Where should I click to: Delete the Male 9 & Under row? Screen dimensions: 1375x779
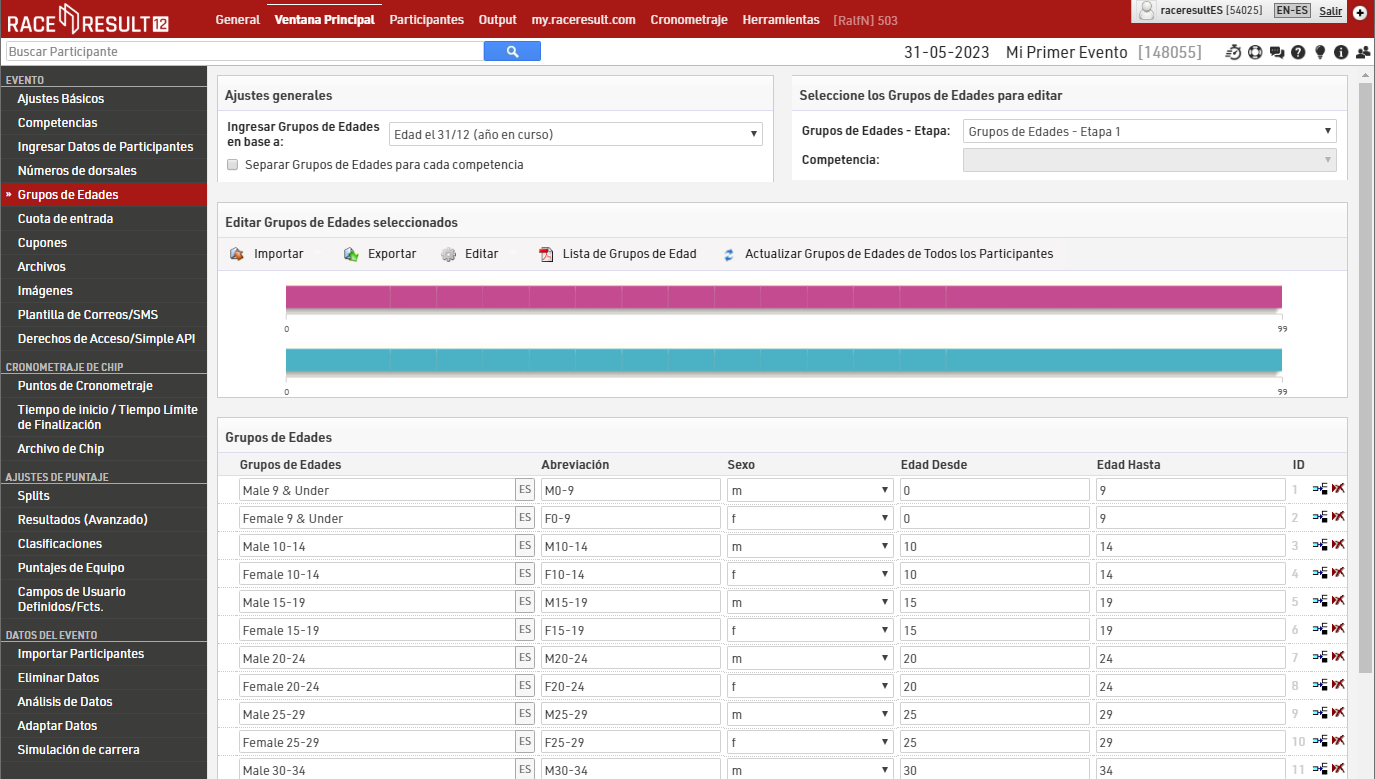pyautogui.click(x=1338, y=489)
